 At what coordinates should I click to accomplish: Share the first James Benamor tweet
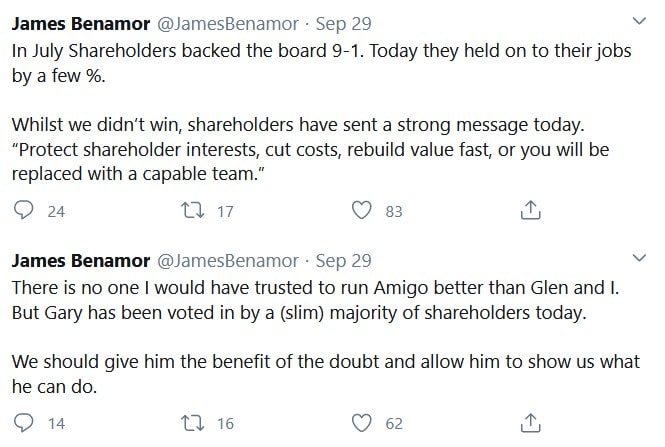coord(530,210)
